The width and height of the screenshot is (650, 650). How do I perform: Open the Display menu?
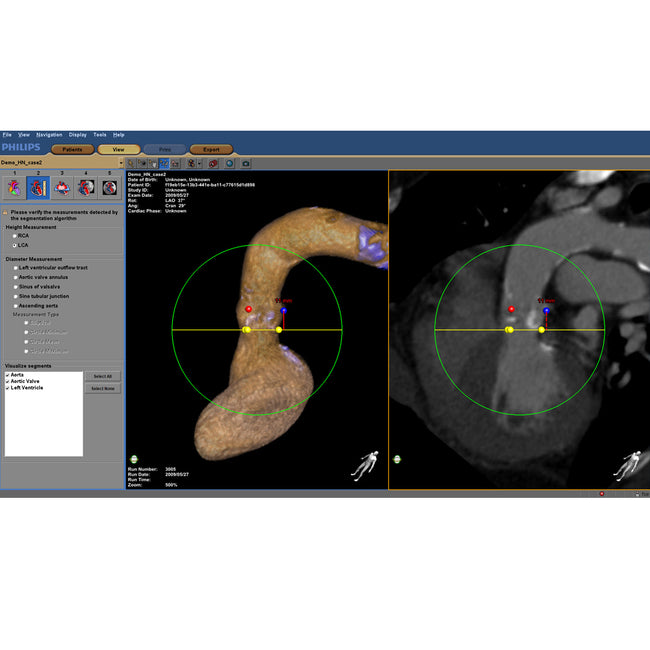point(77,134)
